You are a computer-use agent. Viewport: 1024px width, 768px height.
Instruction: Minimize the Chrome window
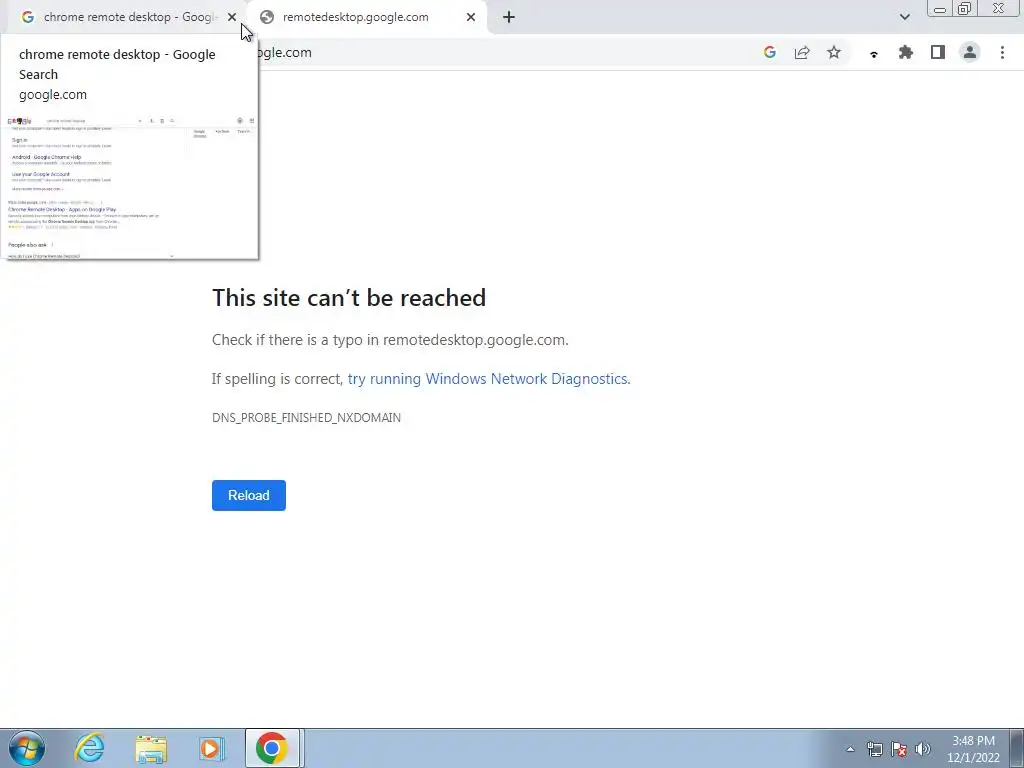940,8
